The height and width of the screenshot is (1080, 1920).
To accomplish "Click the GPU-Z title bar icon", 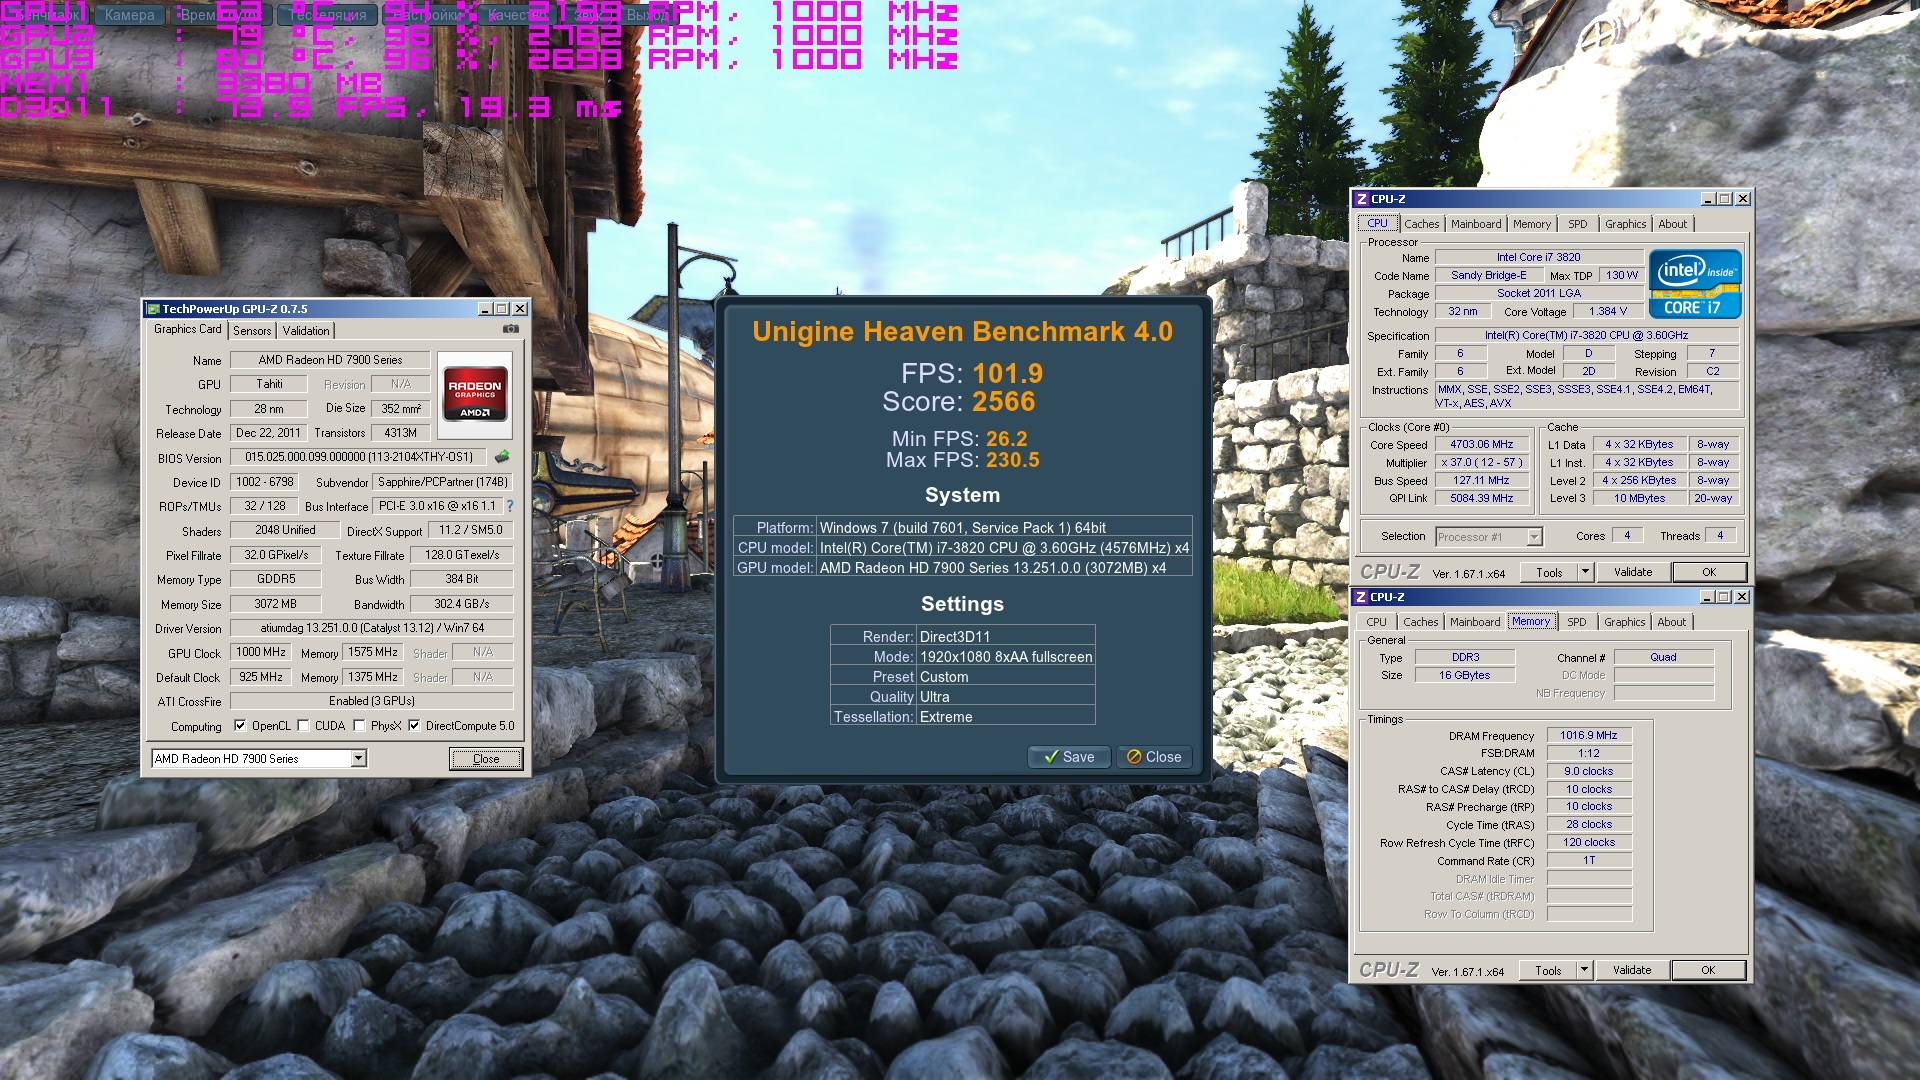I will 153,309.
